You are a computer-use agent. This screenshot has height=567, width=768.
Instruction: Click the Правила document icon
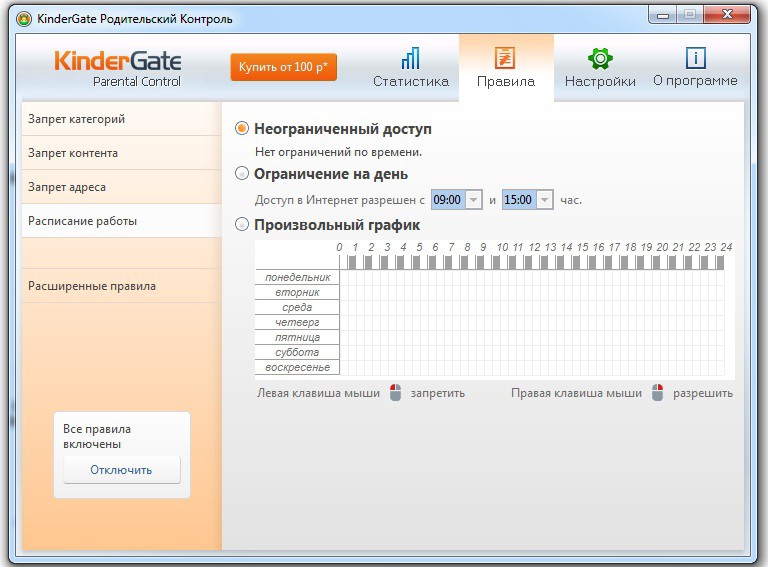pyautogui.click(x=505, y=57)
